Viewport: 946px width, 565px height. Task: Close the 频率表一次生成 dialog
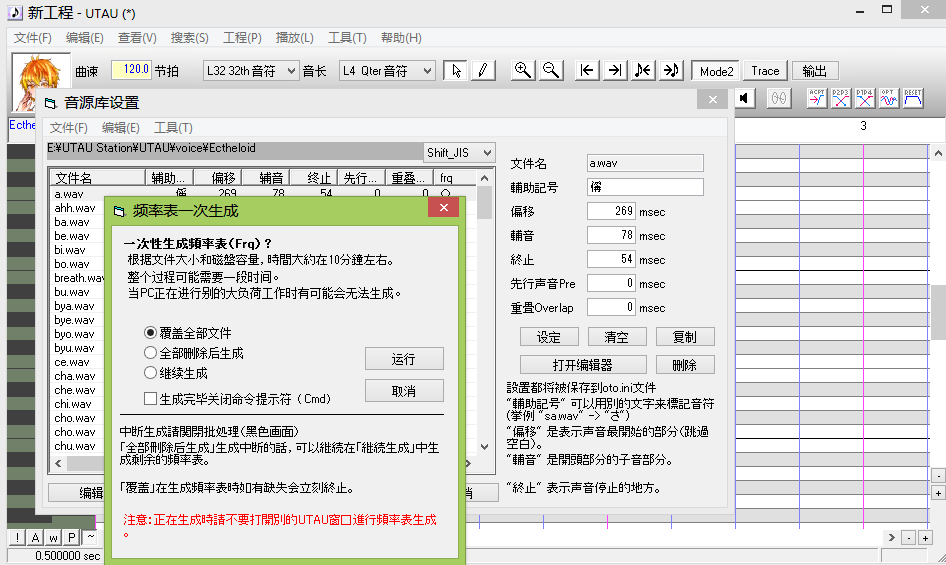tap(443, 208)
